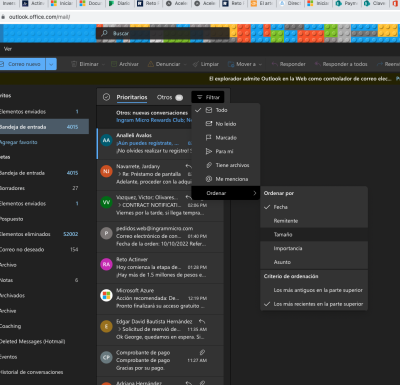Select all messages circle check icon
Viewport: 400px width, 385px height.
pos(106,97)
